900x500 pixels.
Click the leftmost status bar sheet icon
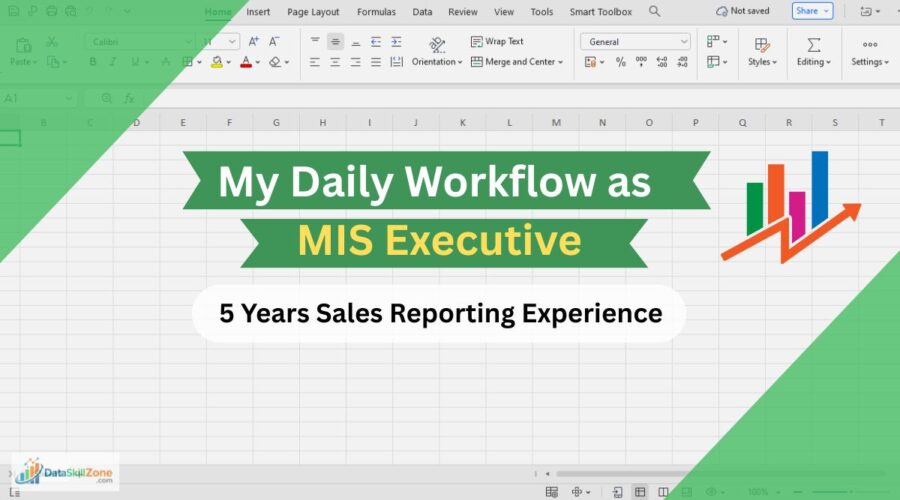[552, 492]
